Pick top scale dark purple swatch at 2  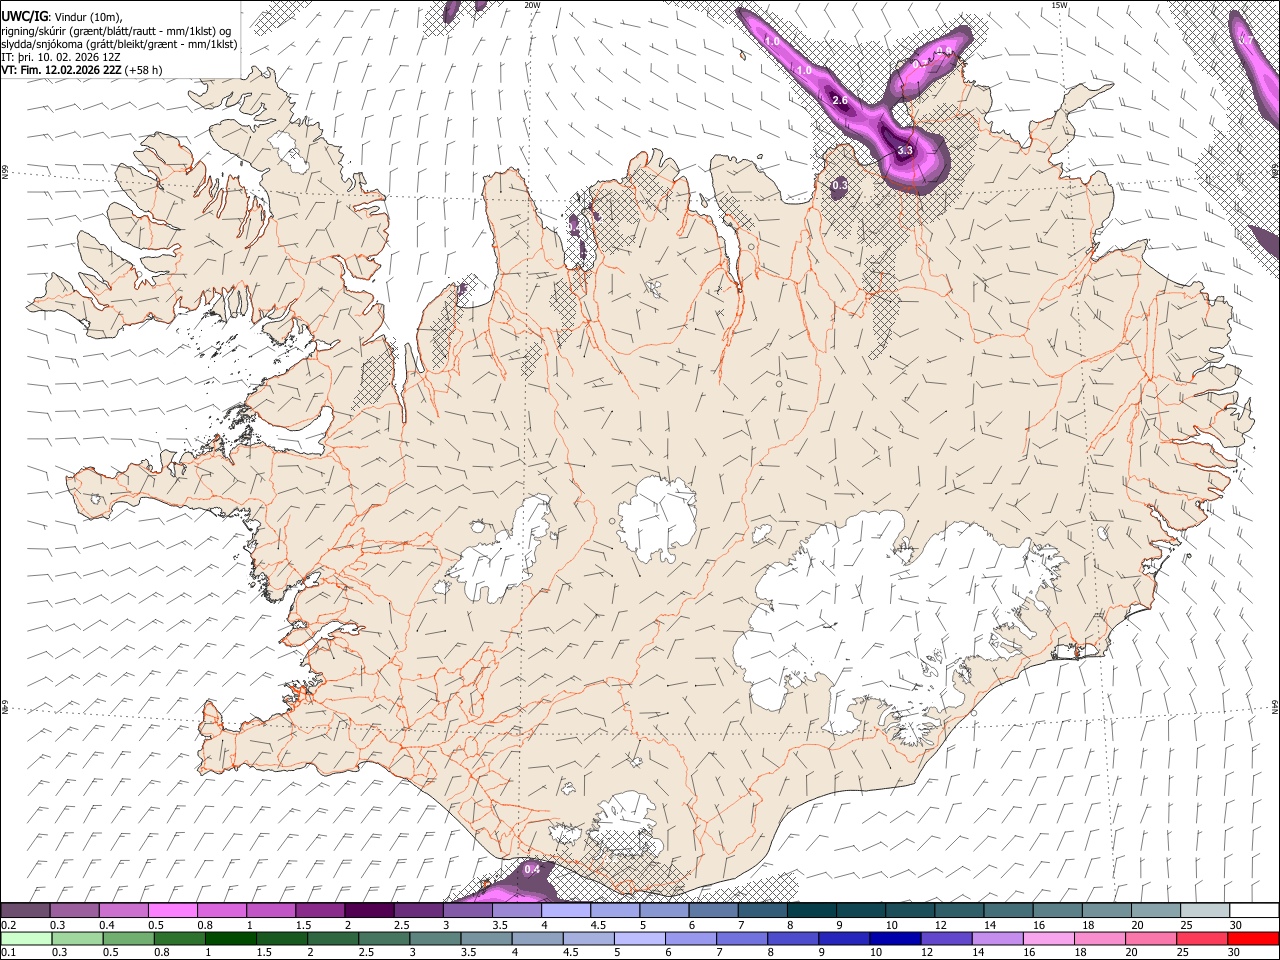click(x=371, y=911)
